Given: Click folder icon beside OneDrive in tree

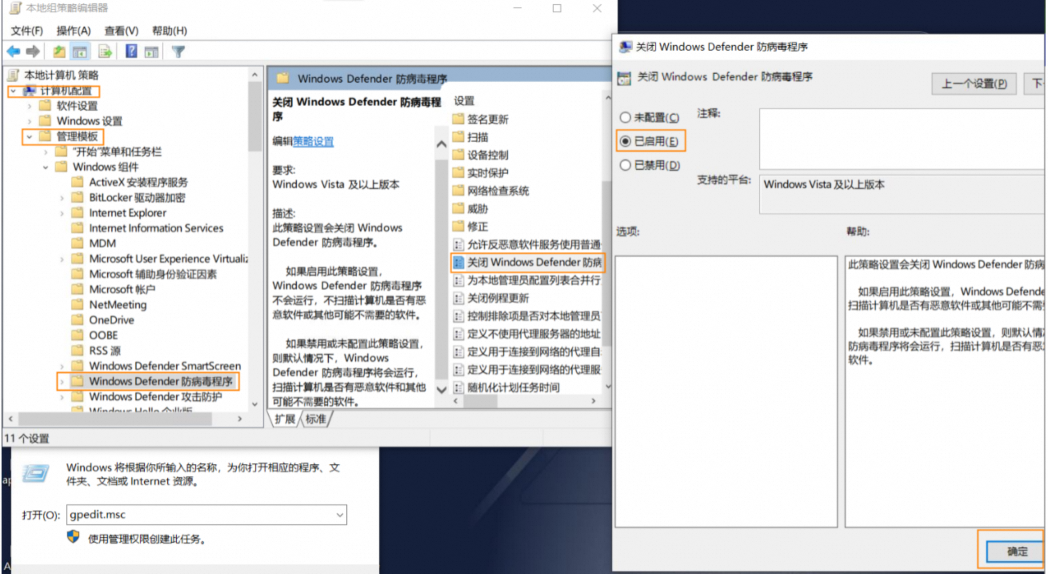Looking at the screenshot, I should click(78, 319).
